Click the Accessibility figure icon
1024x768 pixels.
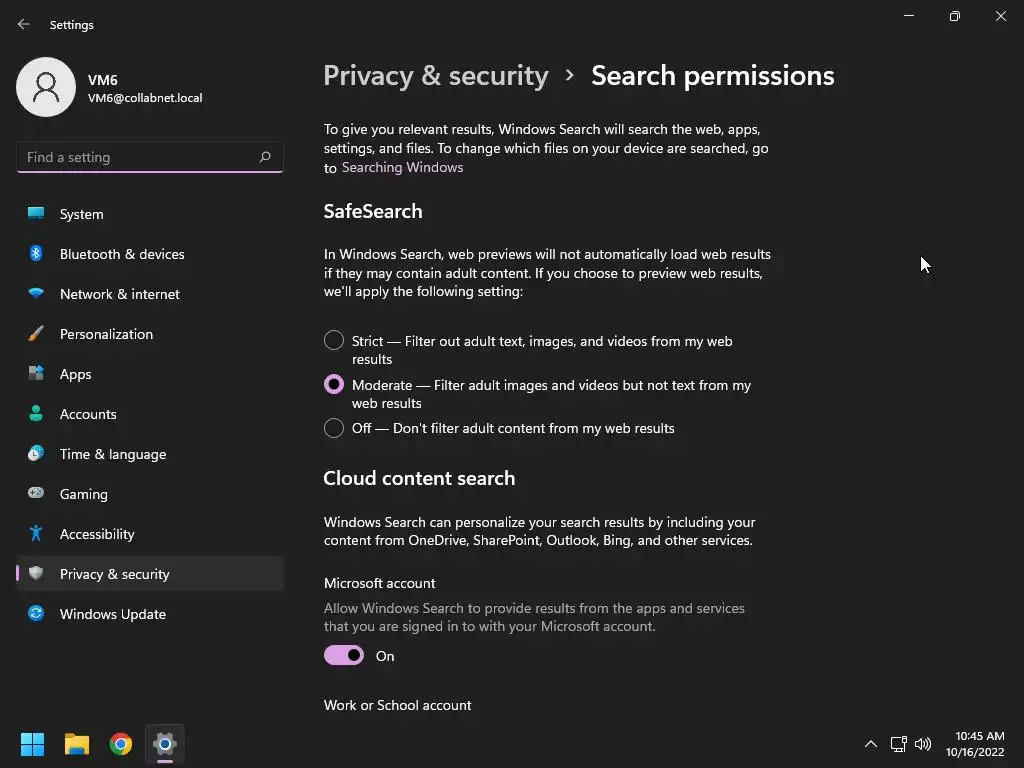click(36, 534)
